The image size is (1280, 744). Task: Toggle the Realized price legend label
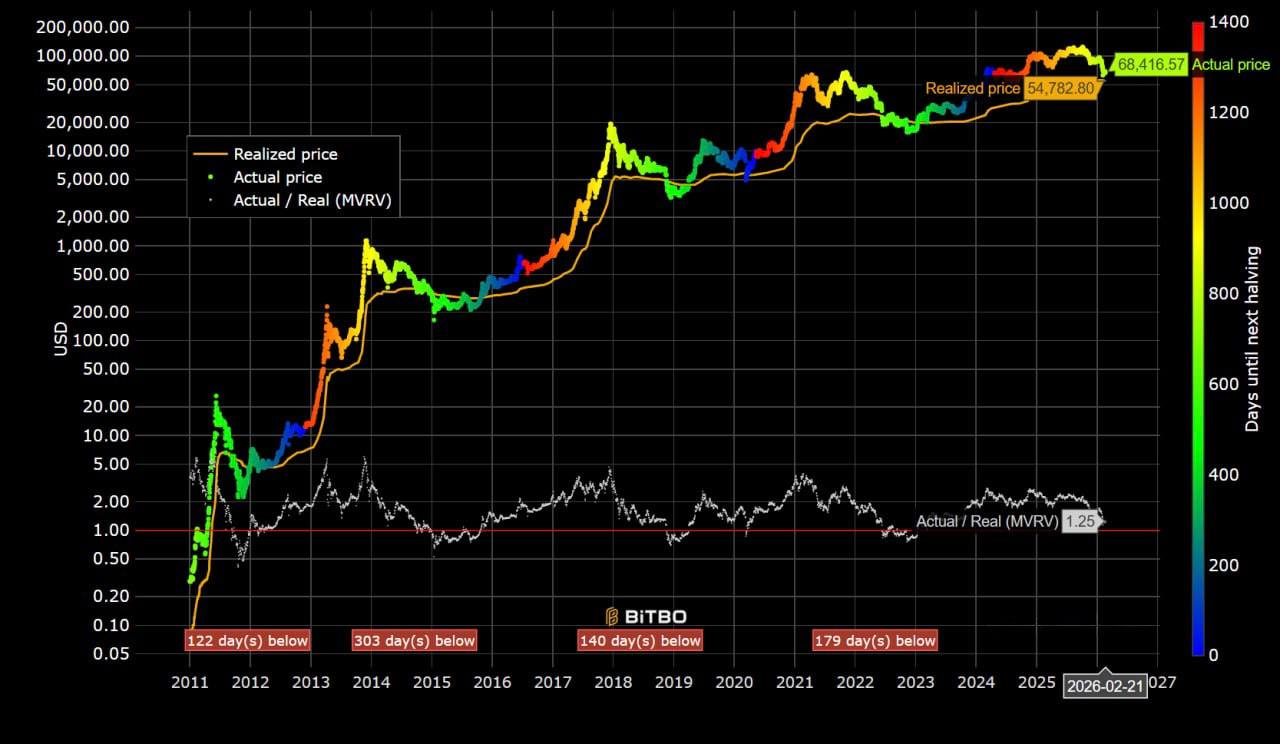[285, 154]
